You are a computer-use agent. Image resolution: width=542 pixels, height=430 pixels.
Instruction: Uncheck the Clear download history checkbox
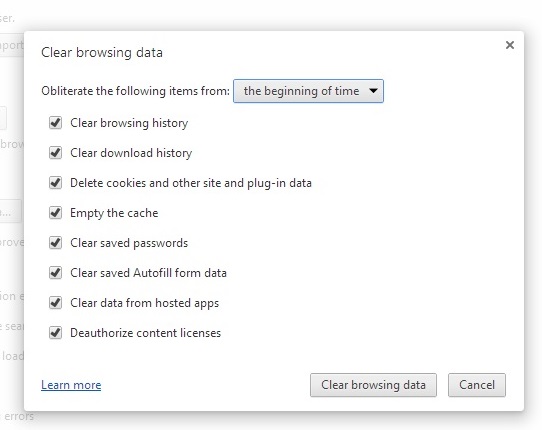click(55, 153)
